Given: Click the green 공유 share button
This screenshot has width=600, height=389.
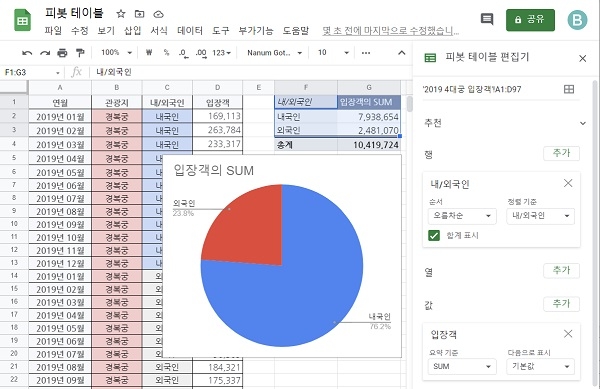Looking at the screenshot, I should [x=530, y=20].
